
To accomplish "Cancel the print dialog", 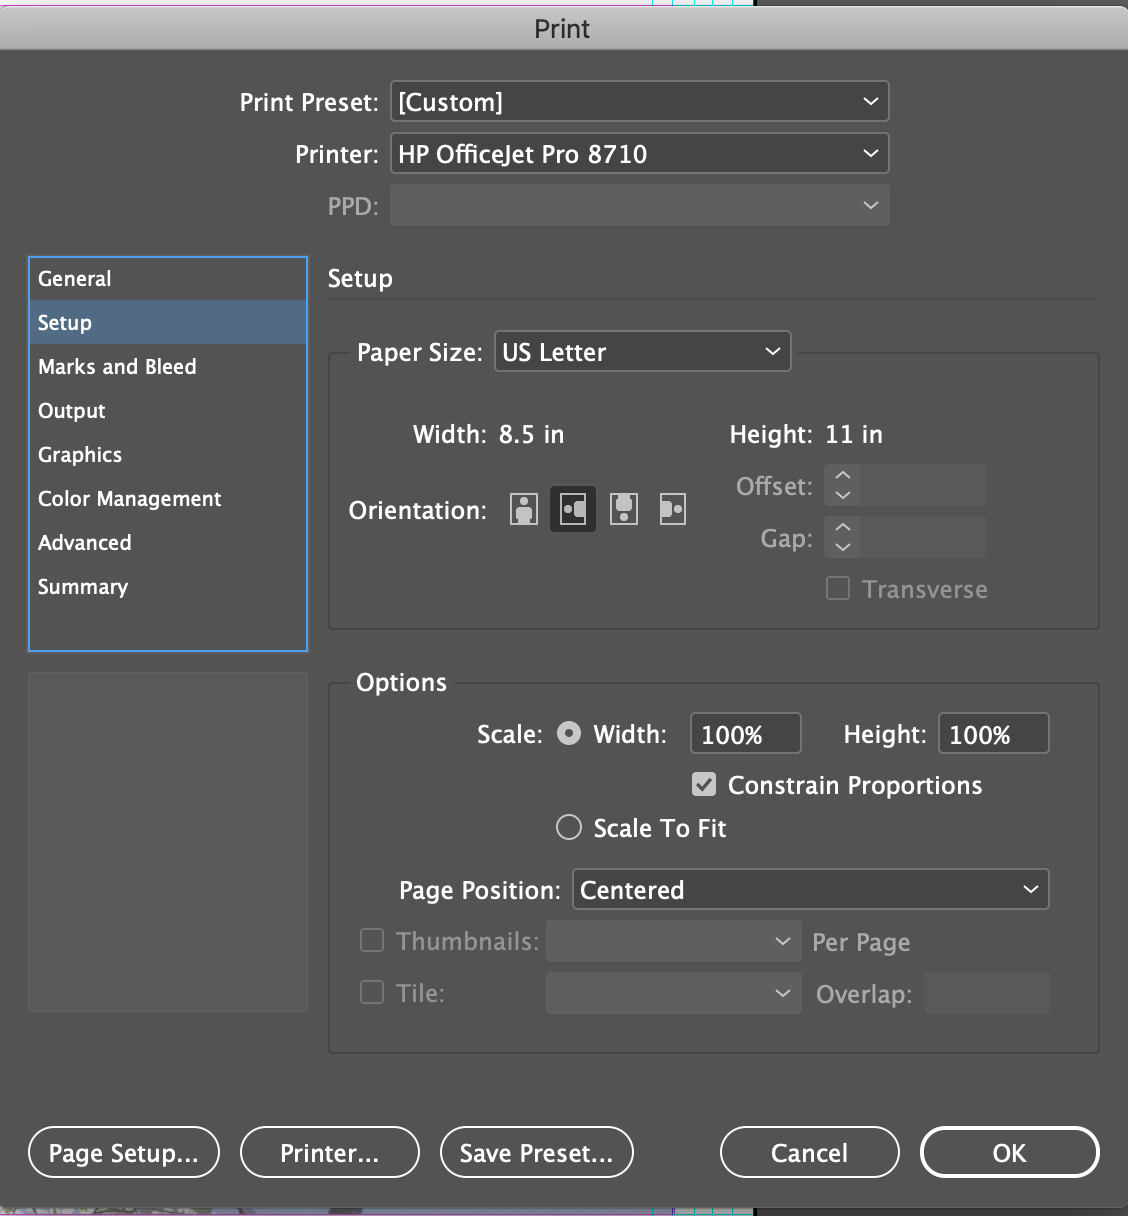I will pos(809,1152).
